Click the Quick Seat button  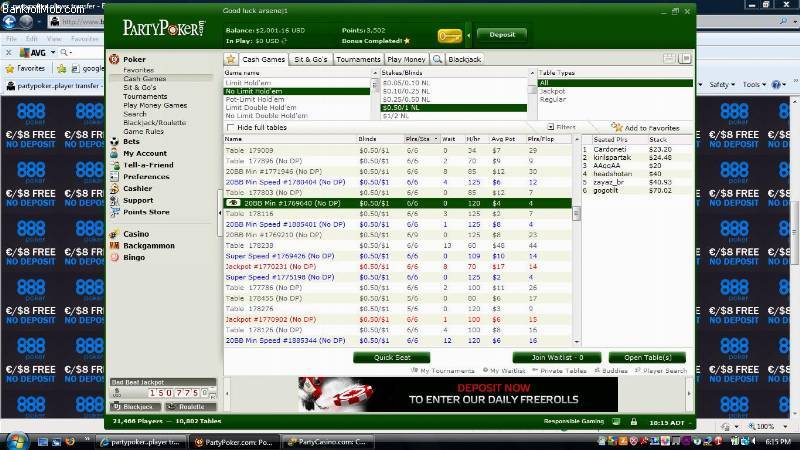(x=392, y=357)
